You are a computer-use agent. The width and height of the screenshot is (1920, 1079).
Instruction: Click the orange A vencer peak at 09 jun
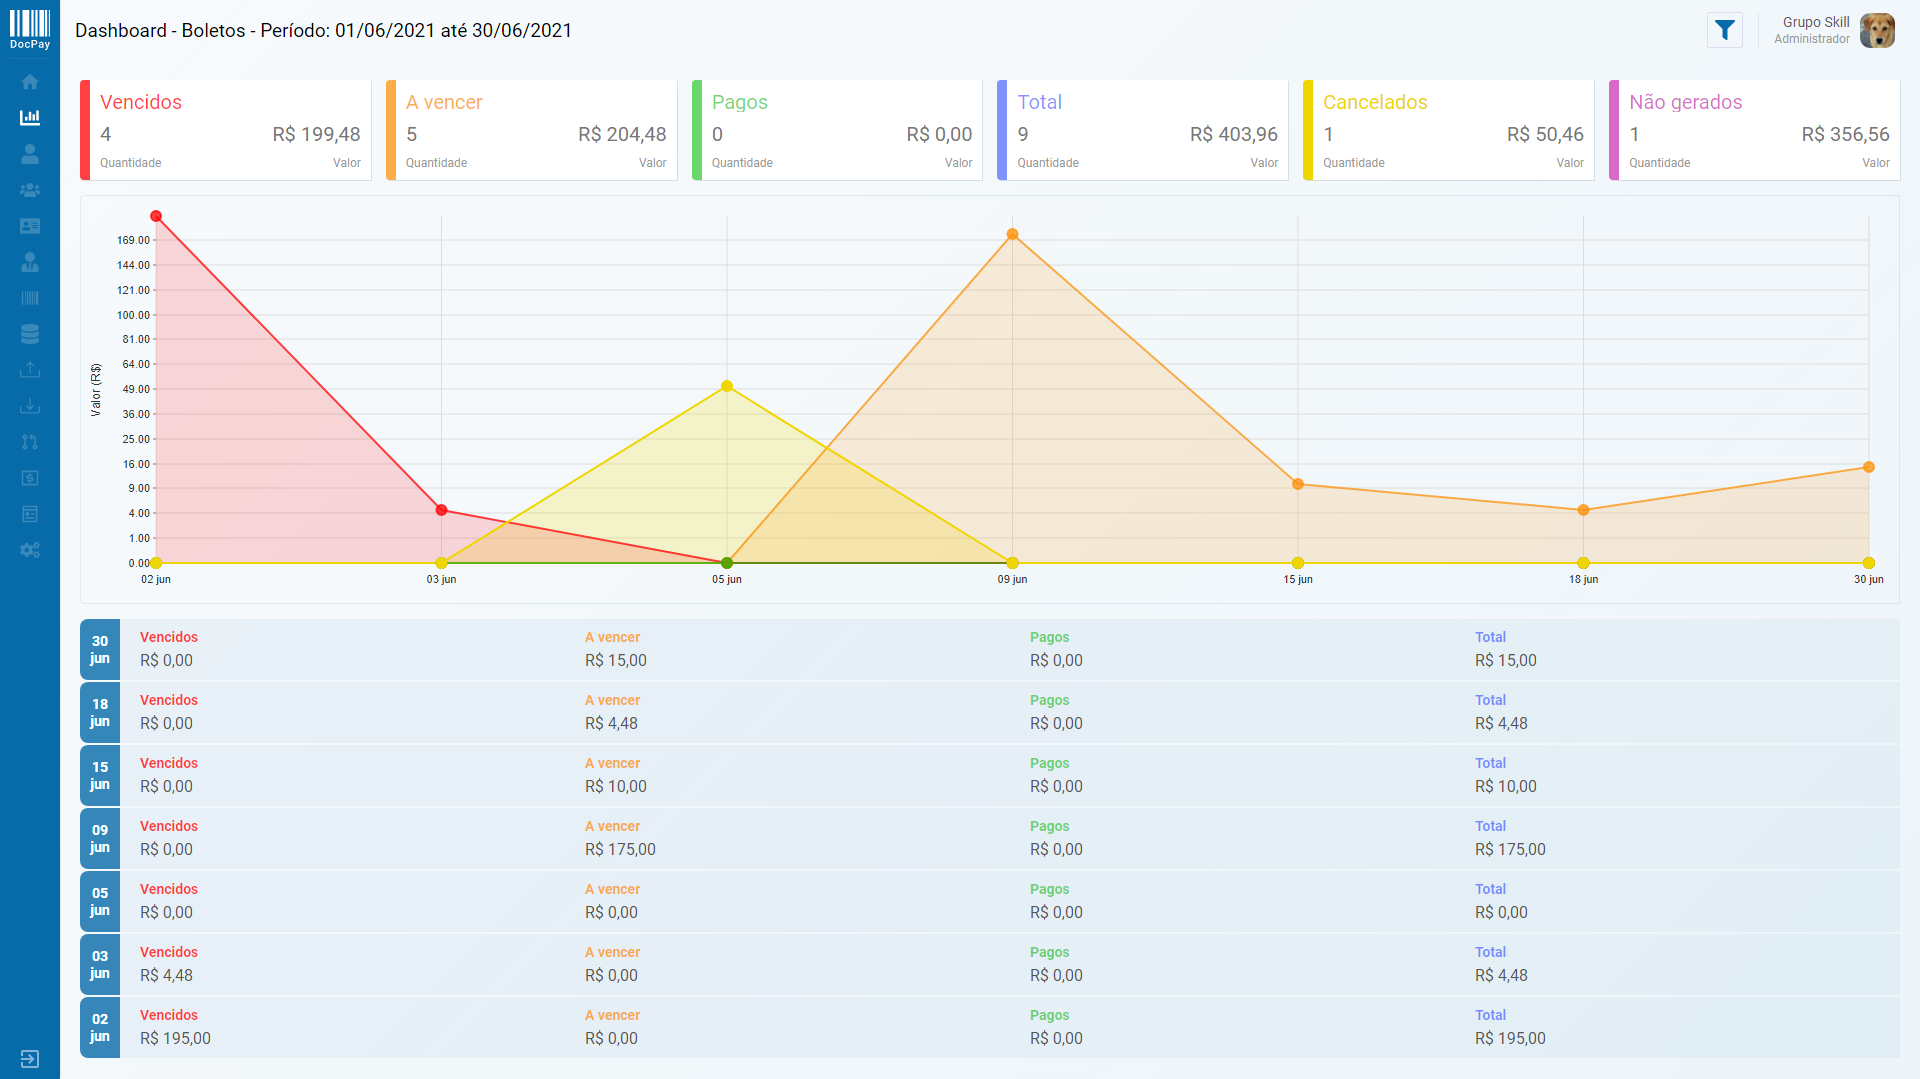[1013, 234]
